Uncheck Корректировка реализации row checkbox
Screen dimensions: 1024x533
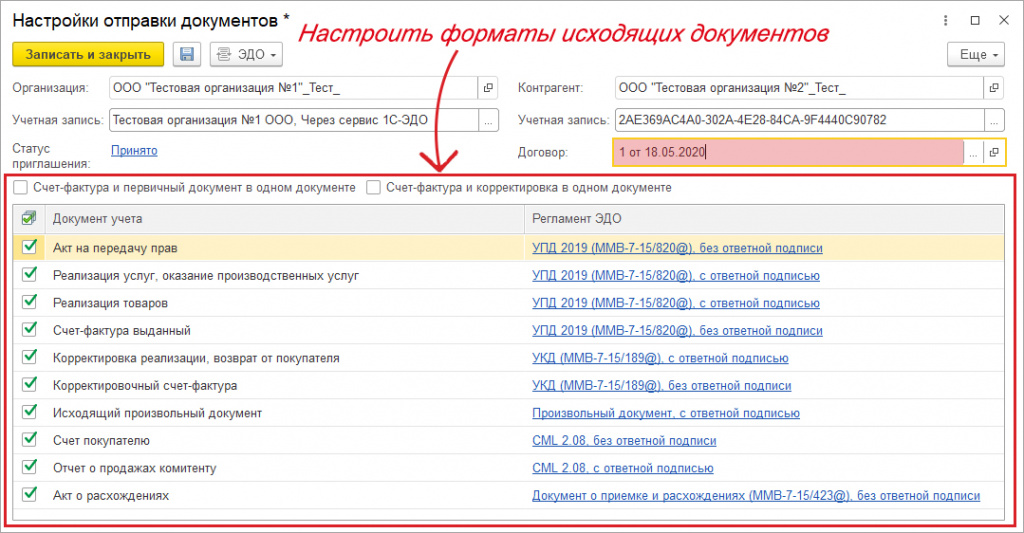29,357
